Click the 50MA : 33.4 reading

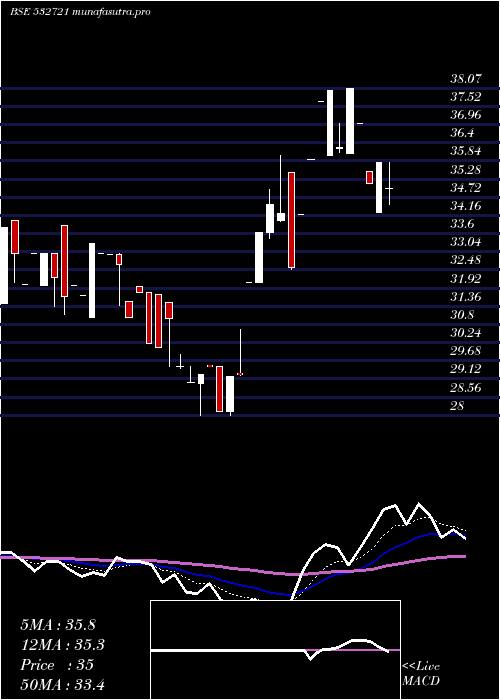(x=62, y=684)
